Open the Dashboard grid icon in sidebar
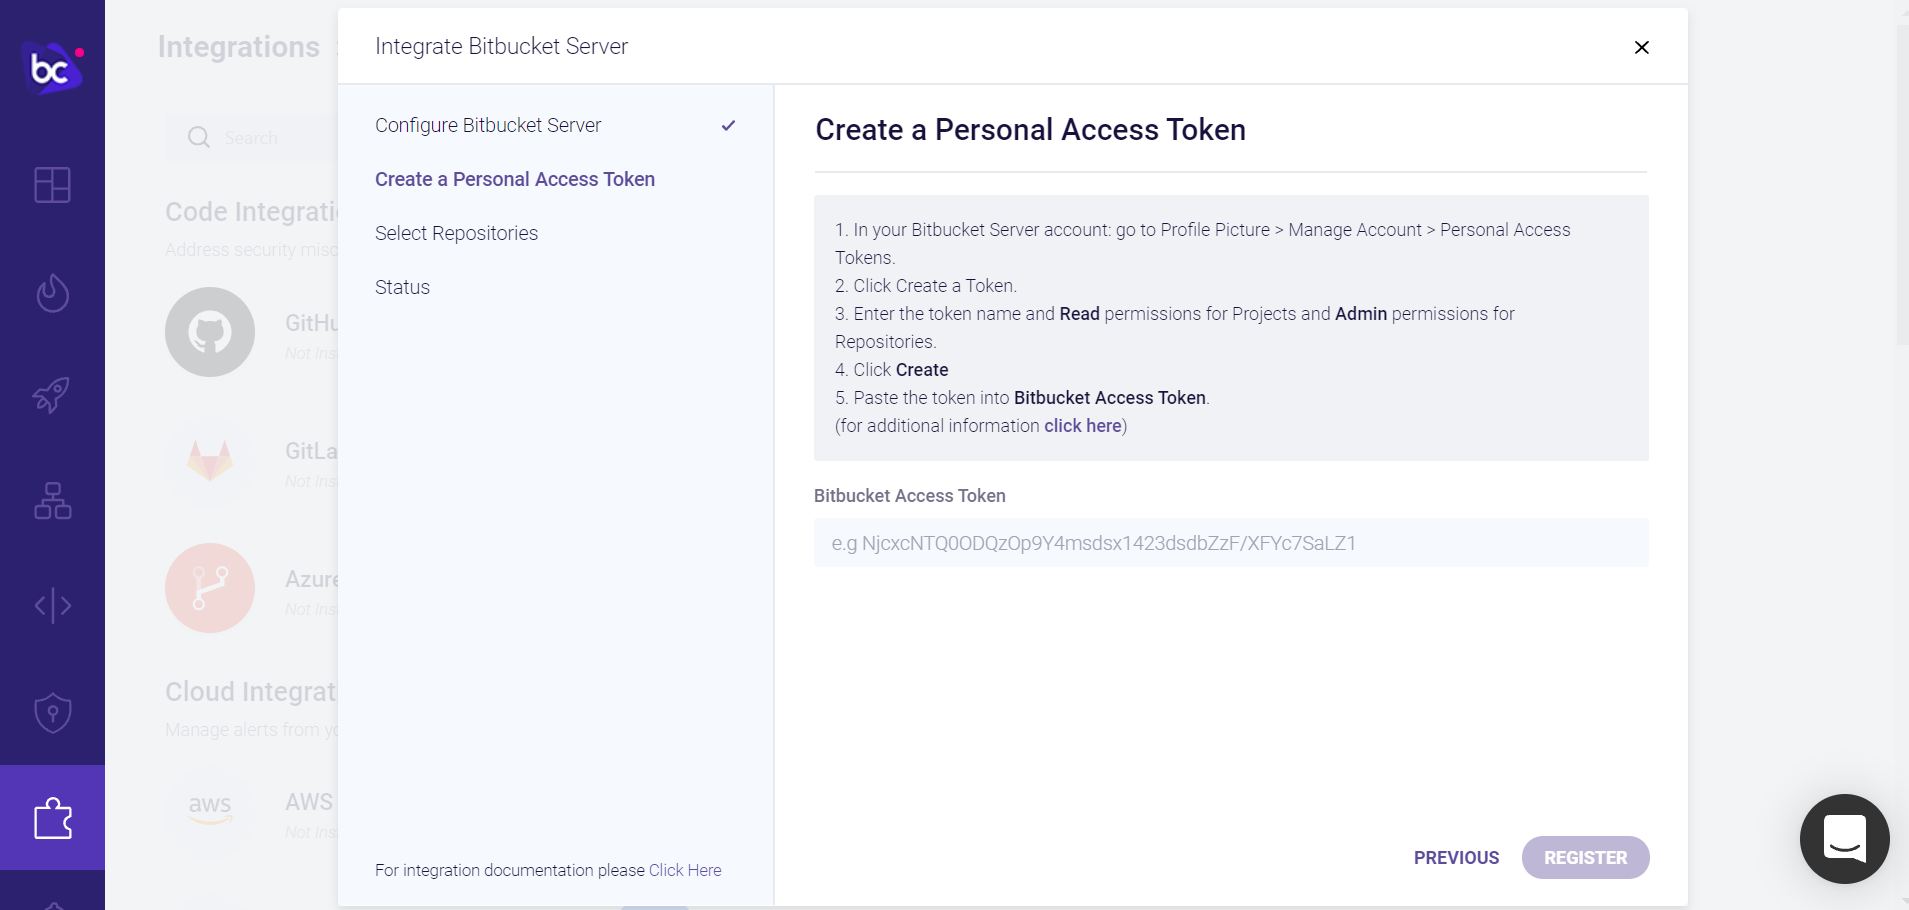 pos(52,185)
